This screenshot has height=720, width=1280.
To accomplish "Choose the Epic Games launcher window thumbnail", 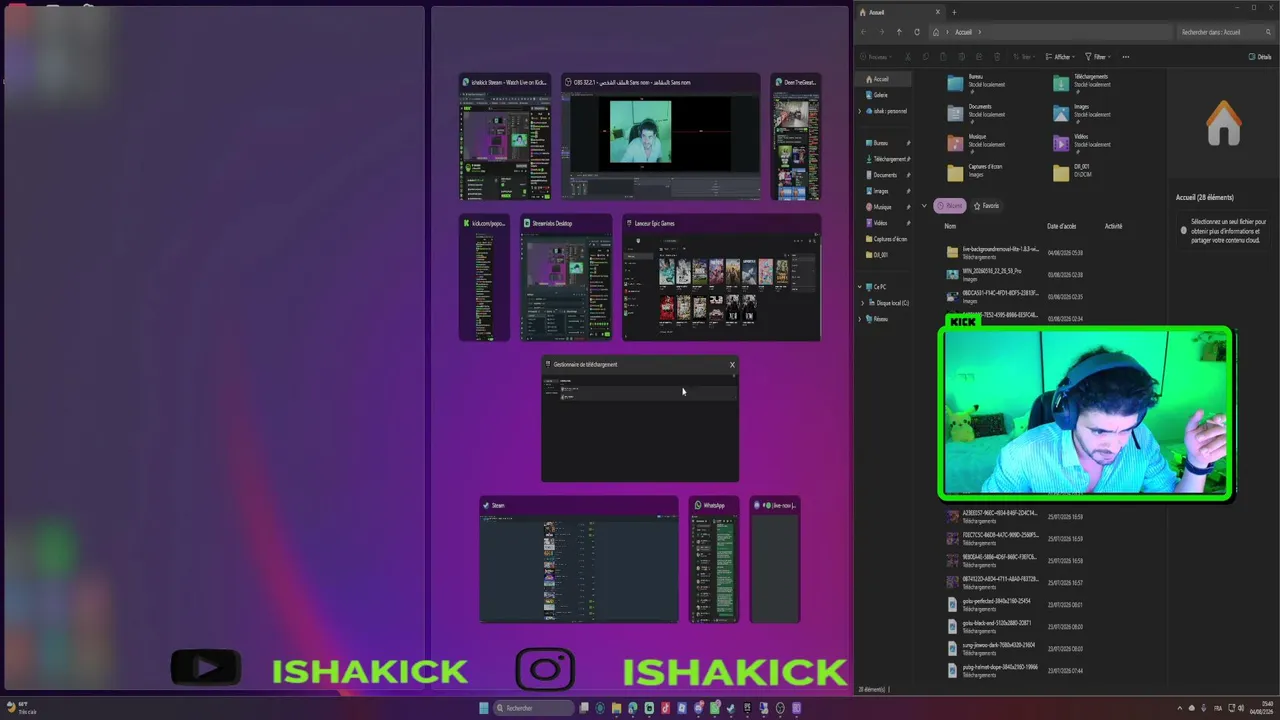I will pos(722,278).
